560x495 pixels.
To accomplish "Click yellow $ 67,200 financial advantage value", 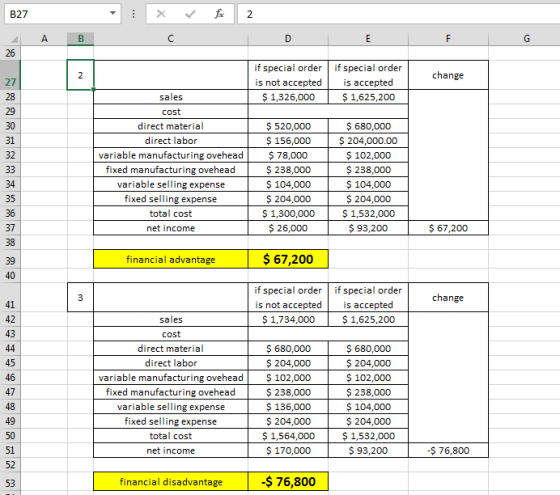I will (x=288, y=259).
